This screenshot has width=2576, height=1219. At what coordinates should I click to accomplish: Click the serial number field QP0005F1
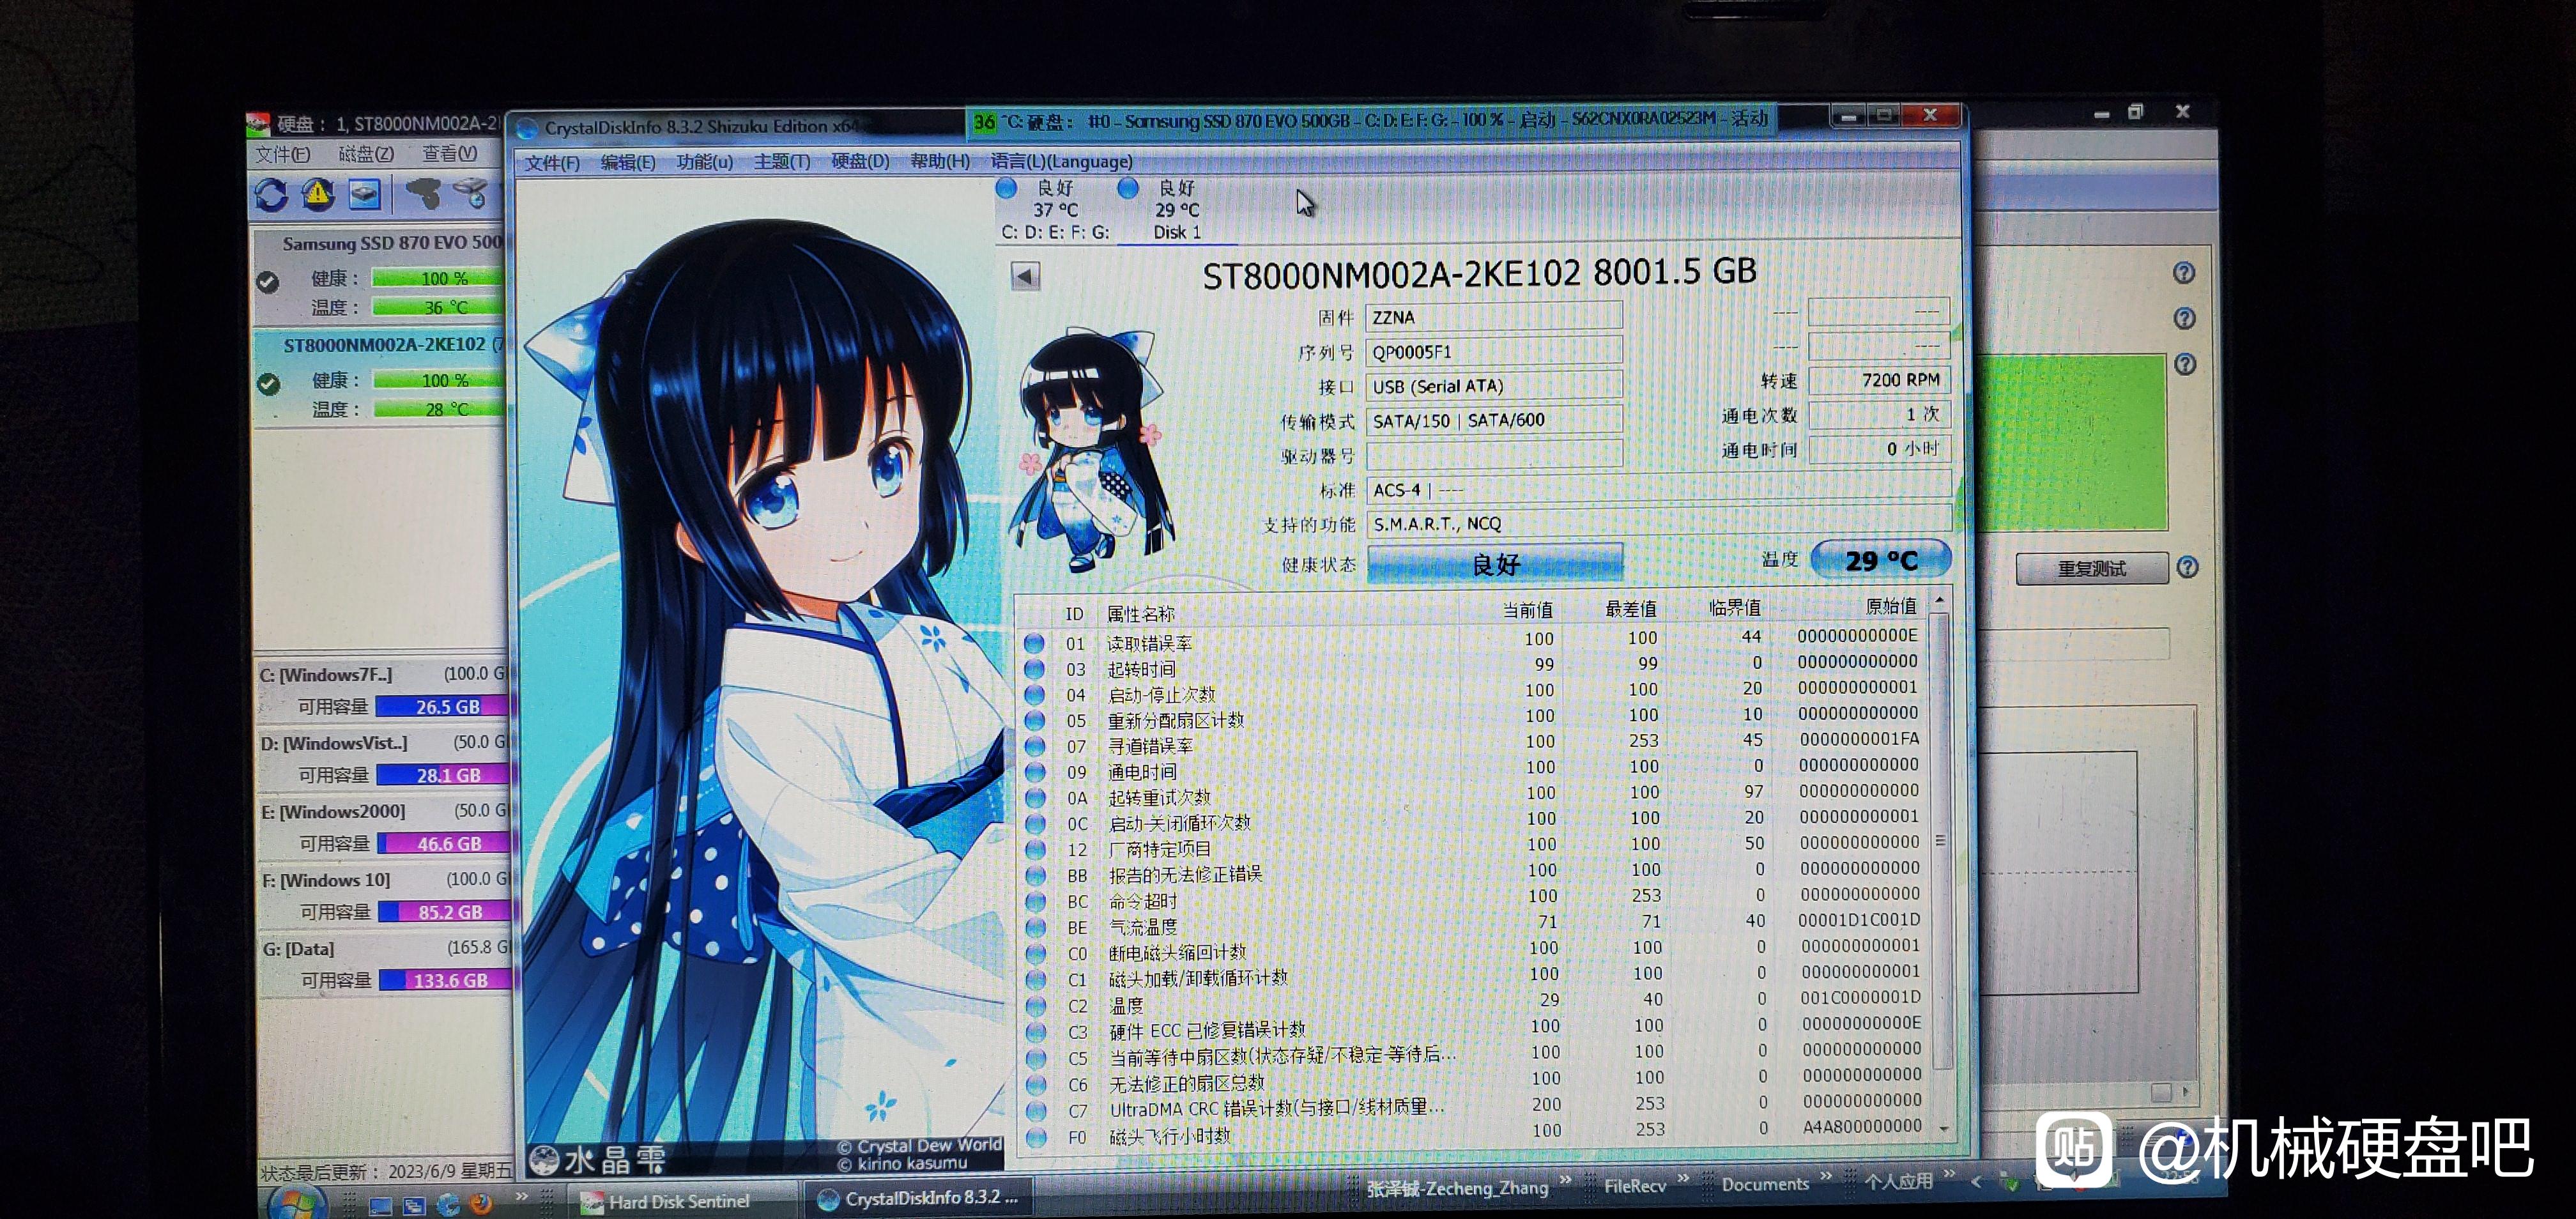tap(1494, 352)
